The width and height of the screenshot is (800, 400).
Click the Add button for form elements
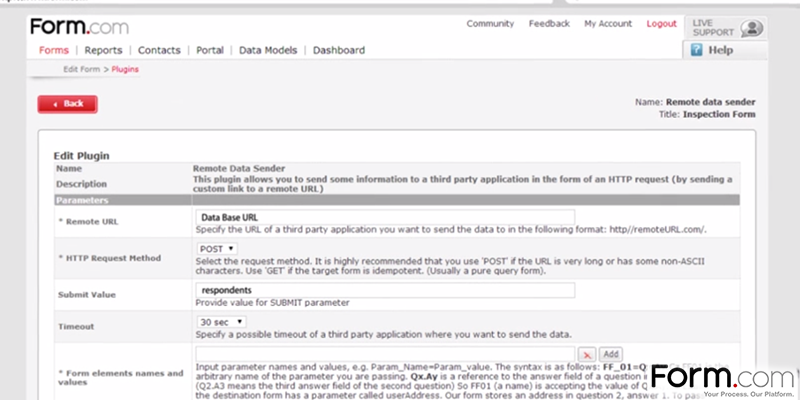610,354
